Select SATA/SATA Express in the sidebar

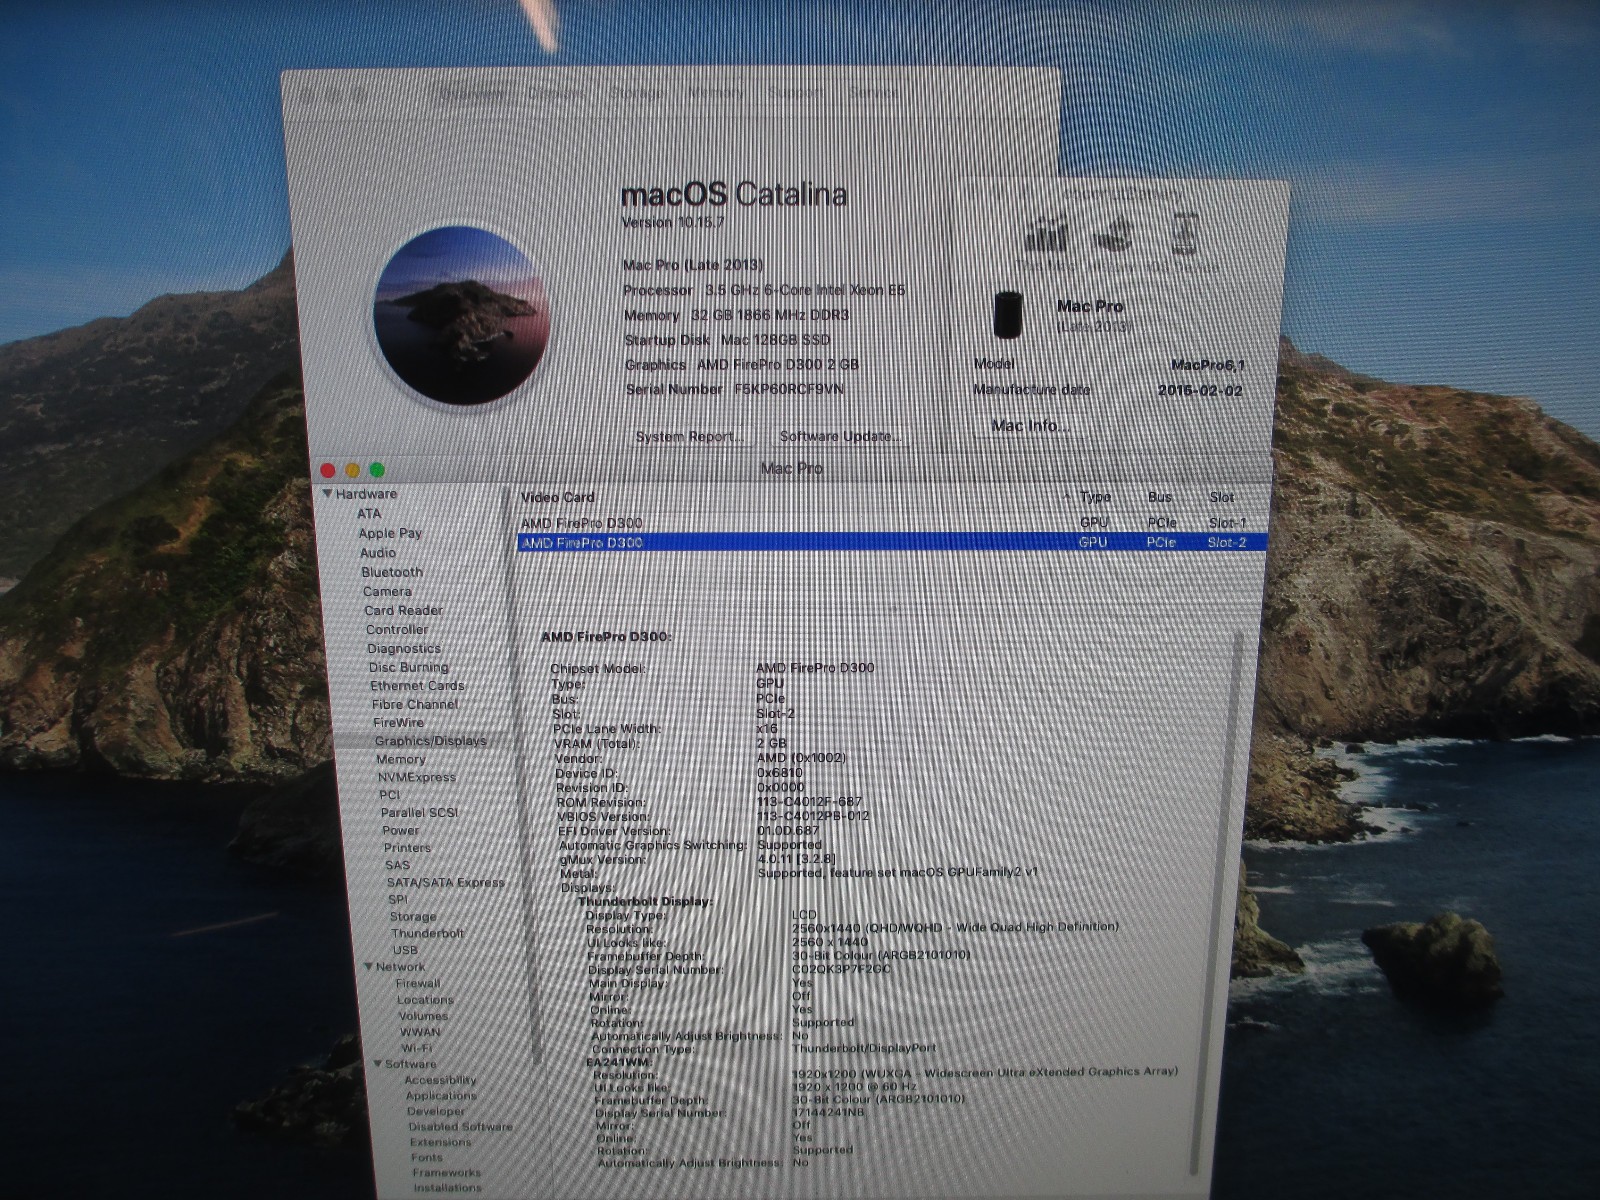coord(446,882)
